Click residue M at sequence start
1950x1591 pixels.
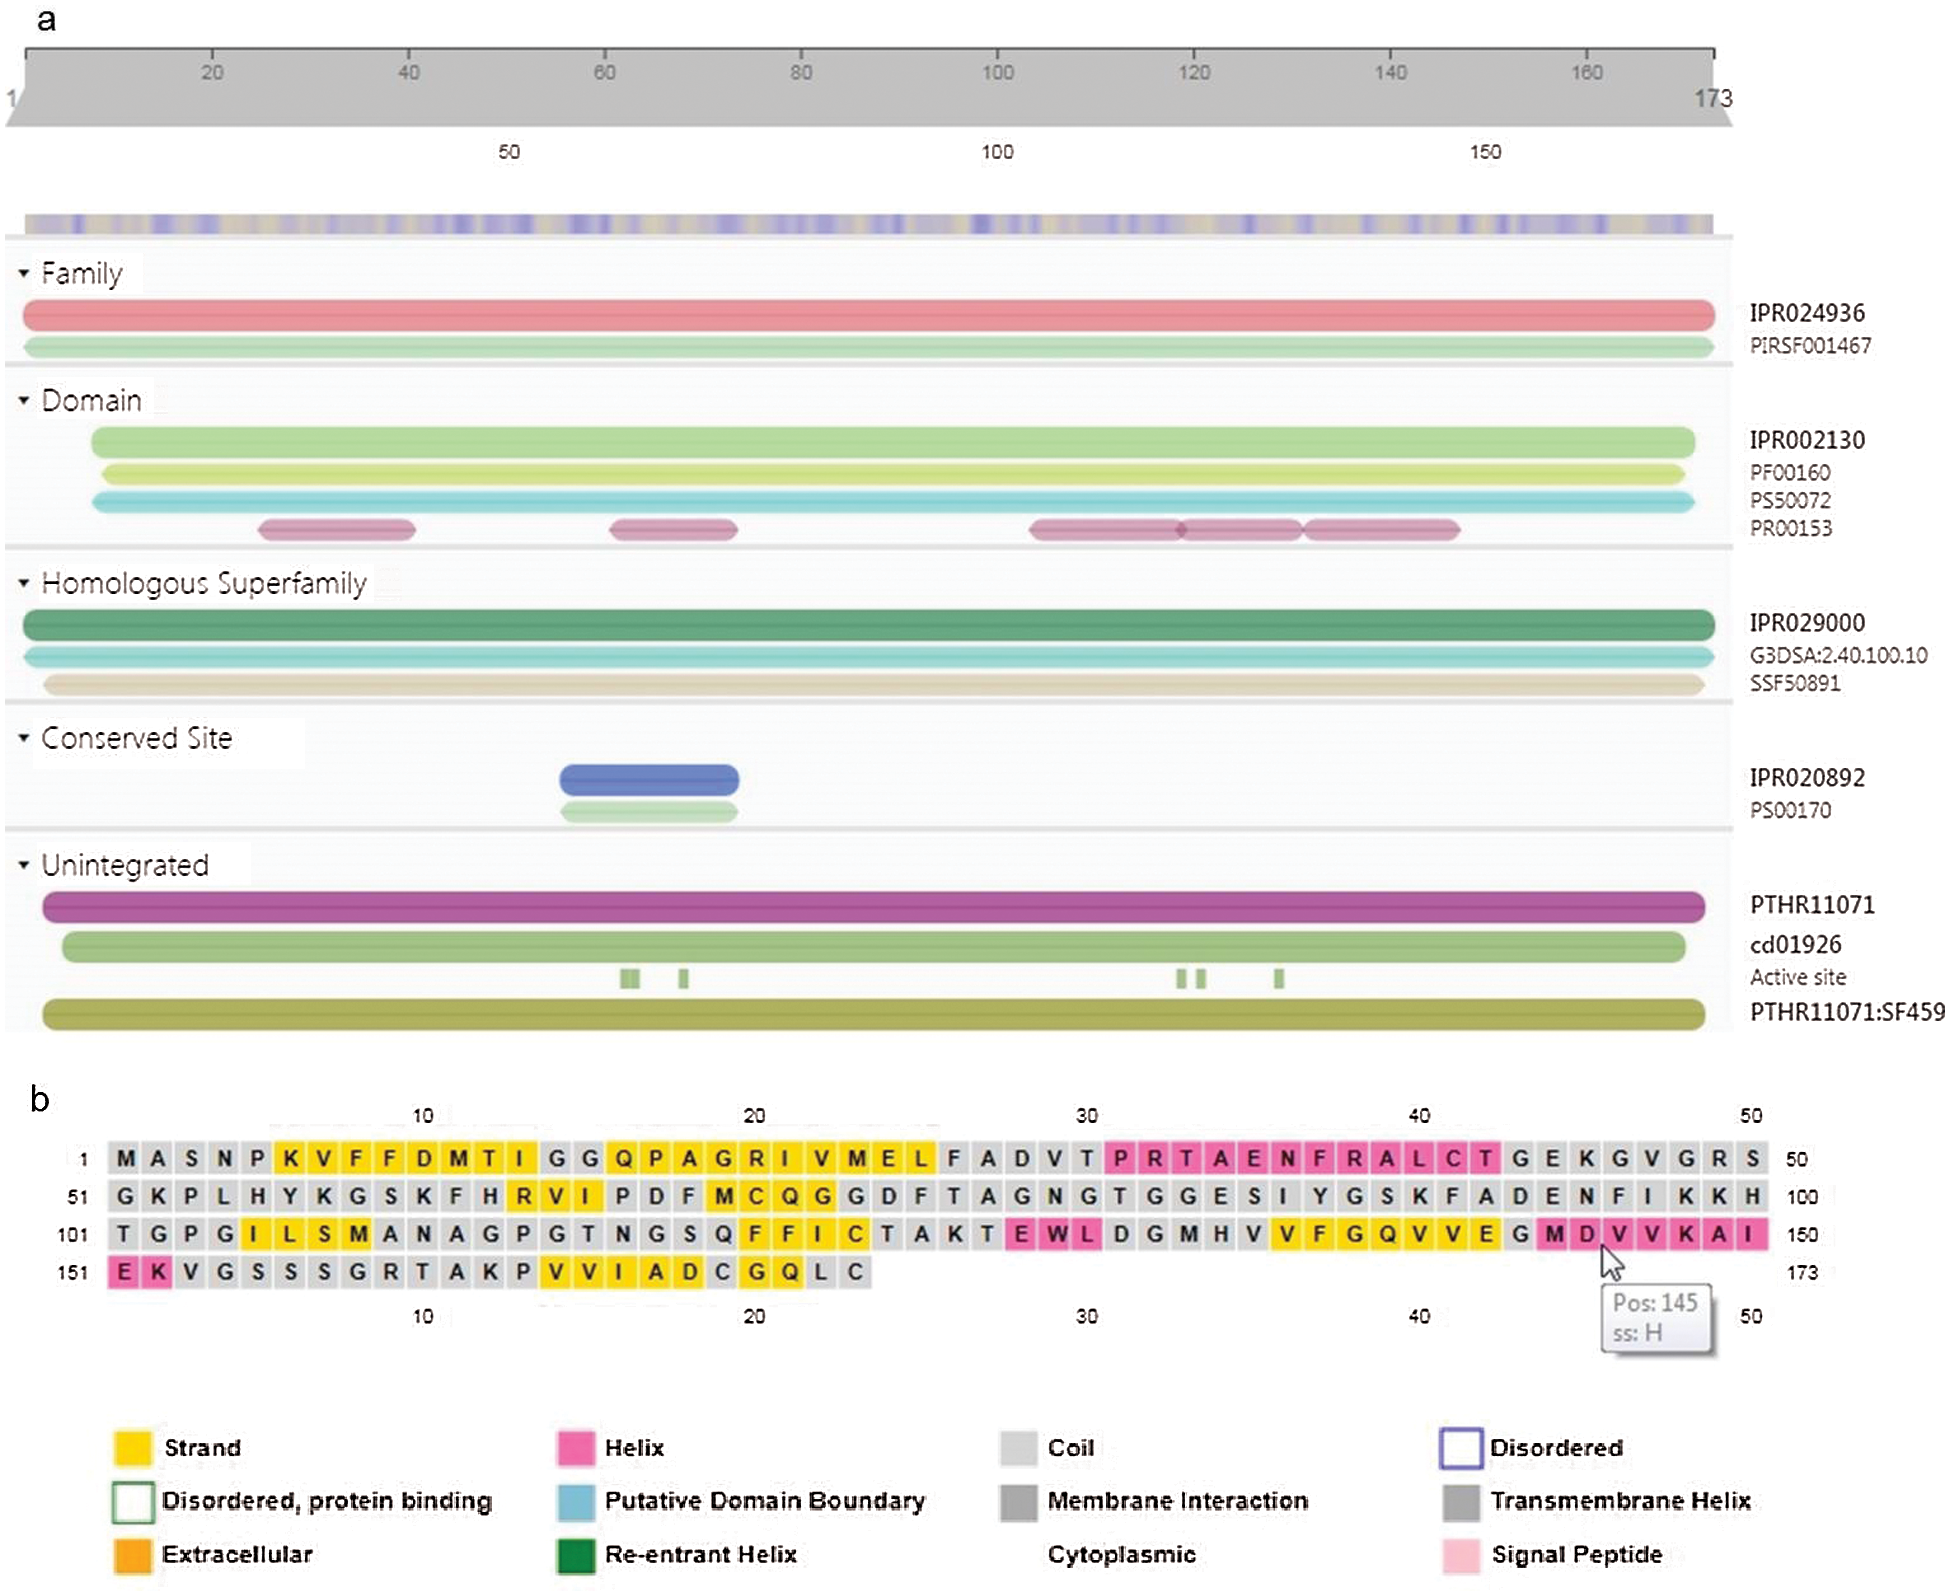pos(125,1159)
